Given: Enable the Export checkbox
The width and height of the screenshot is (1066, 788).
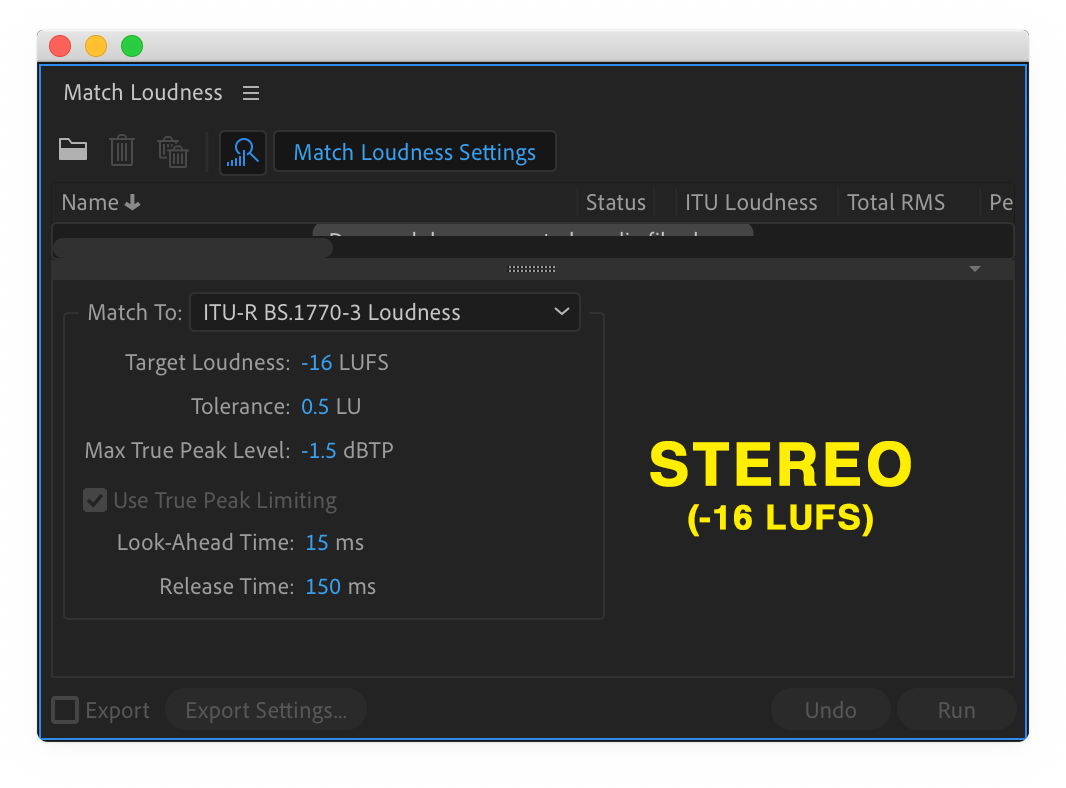Looking at the screenshot, I should click(x=65, y=710).
